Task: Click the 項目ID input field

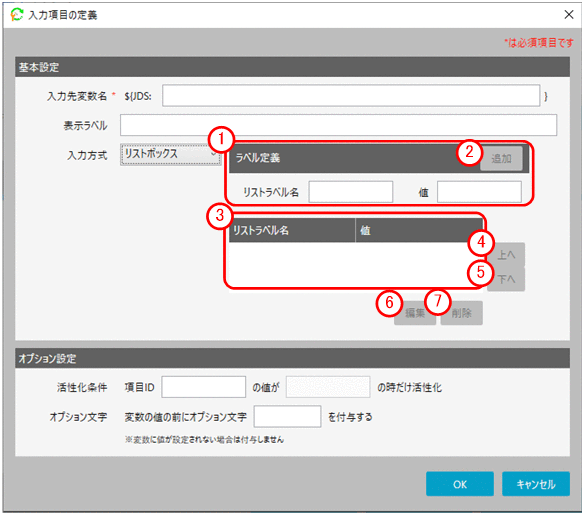Action: coord(203,387)
